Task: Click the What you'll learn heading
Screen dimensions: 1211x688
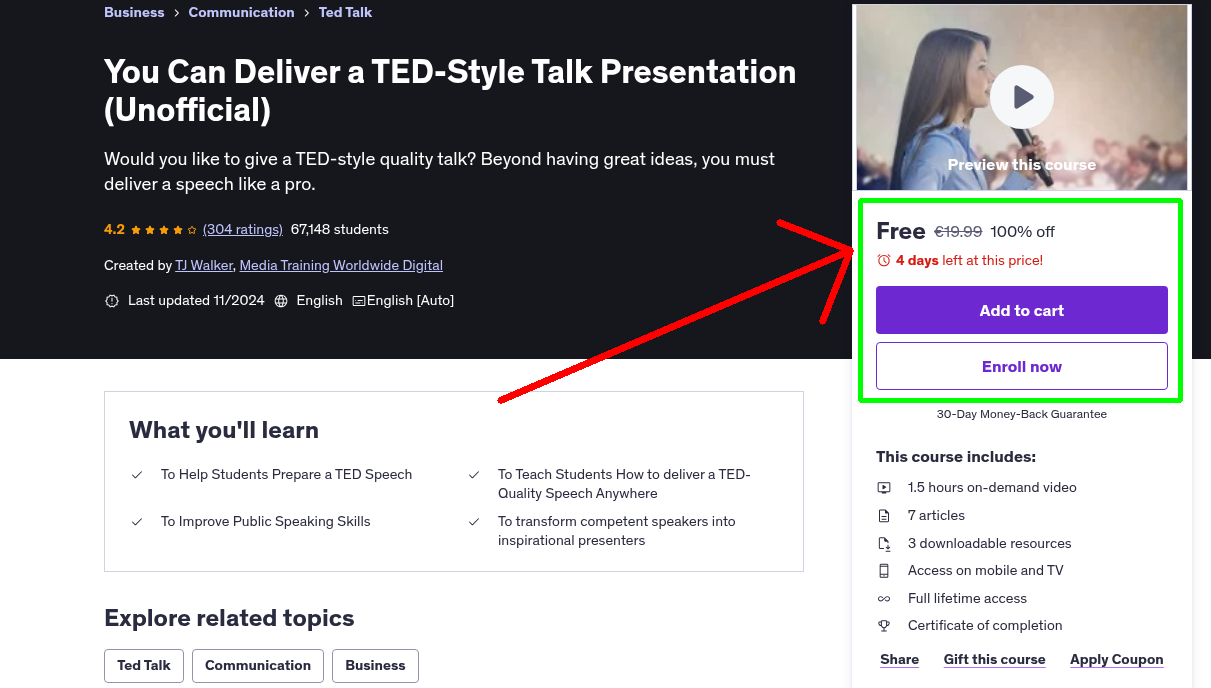Action: coord(224,430)
